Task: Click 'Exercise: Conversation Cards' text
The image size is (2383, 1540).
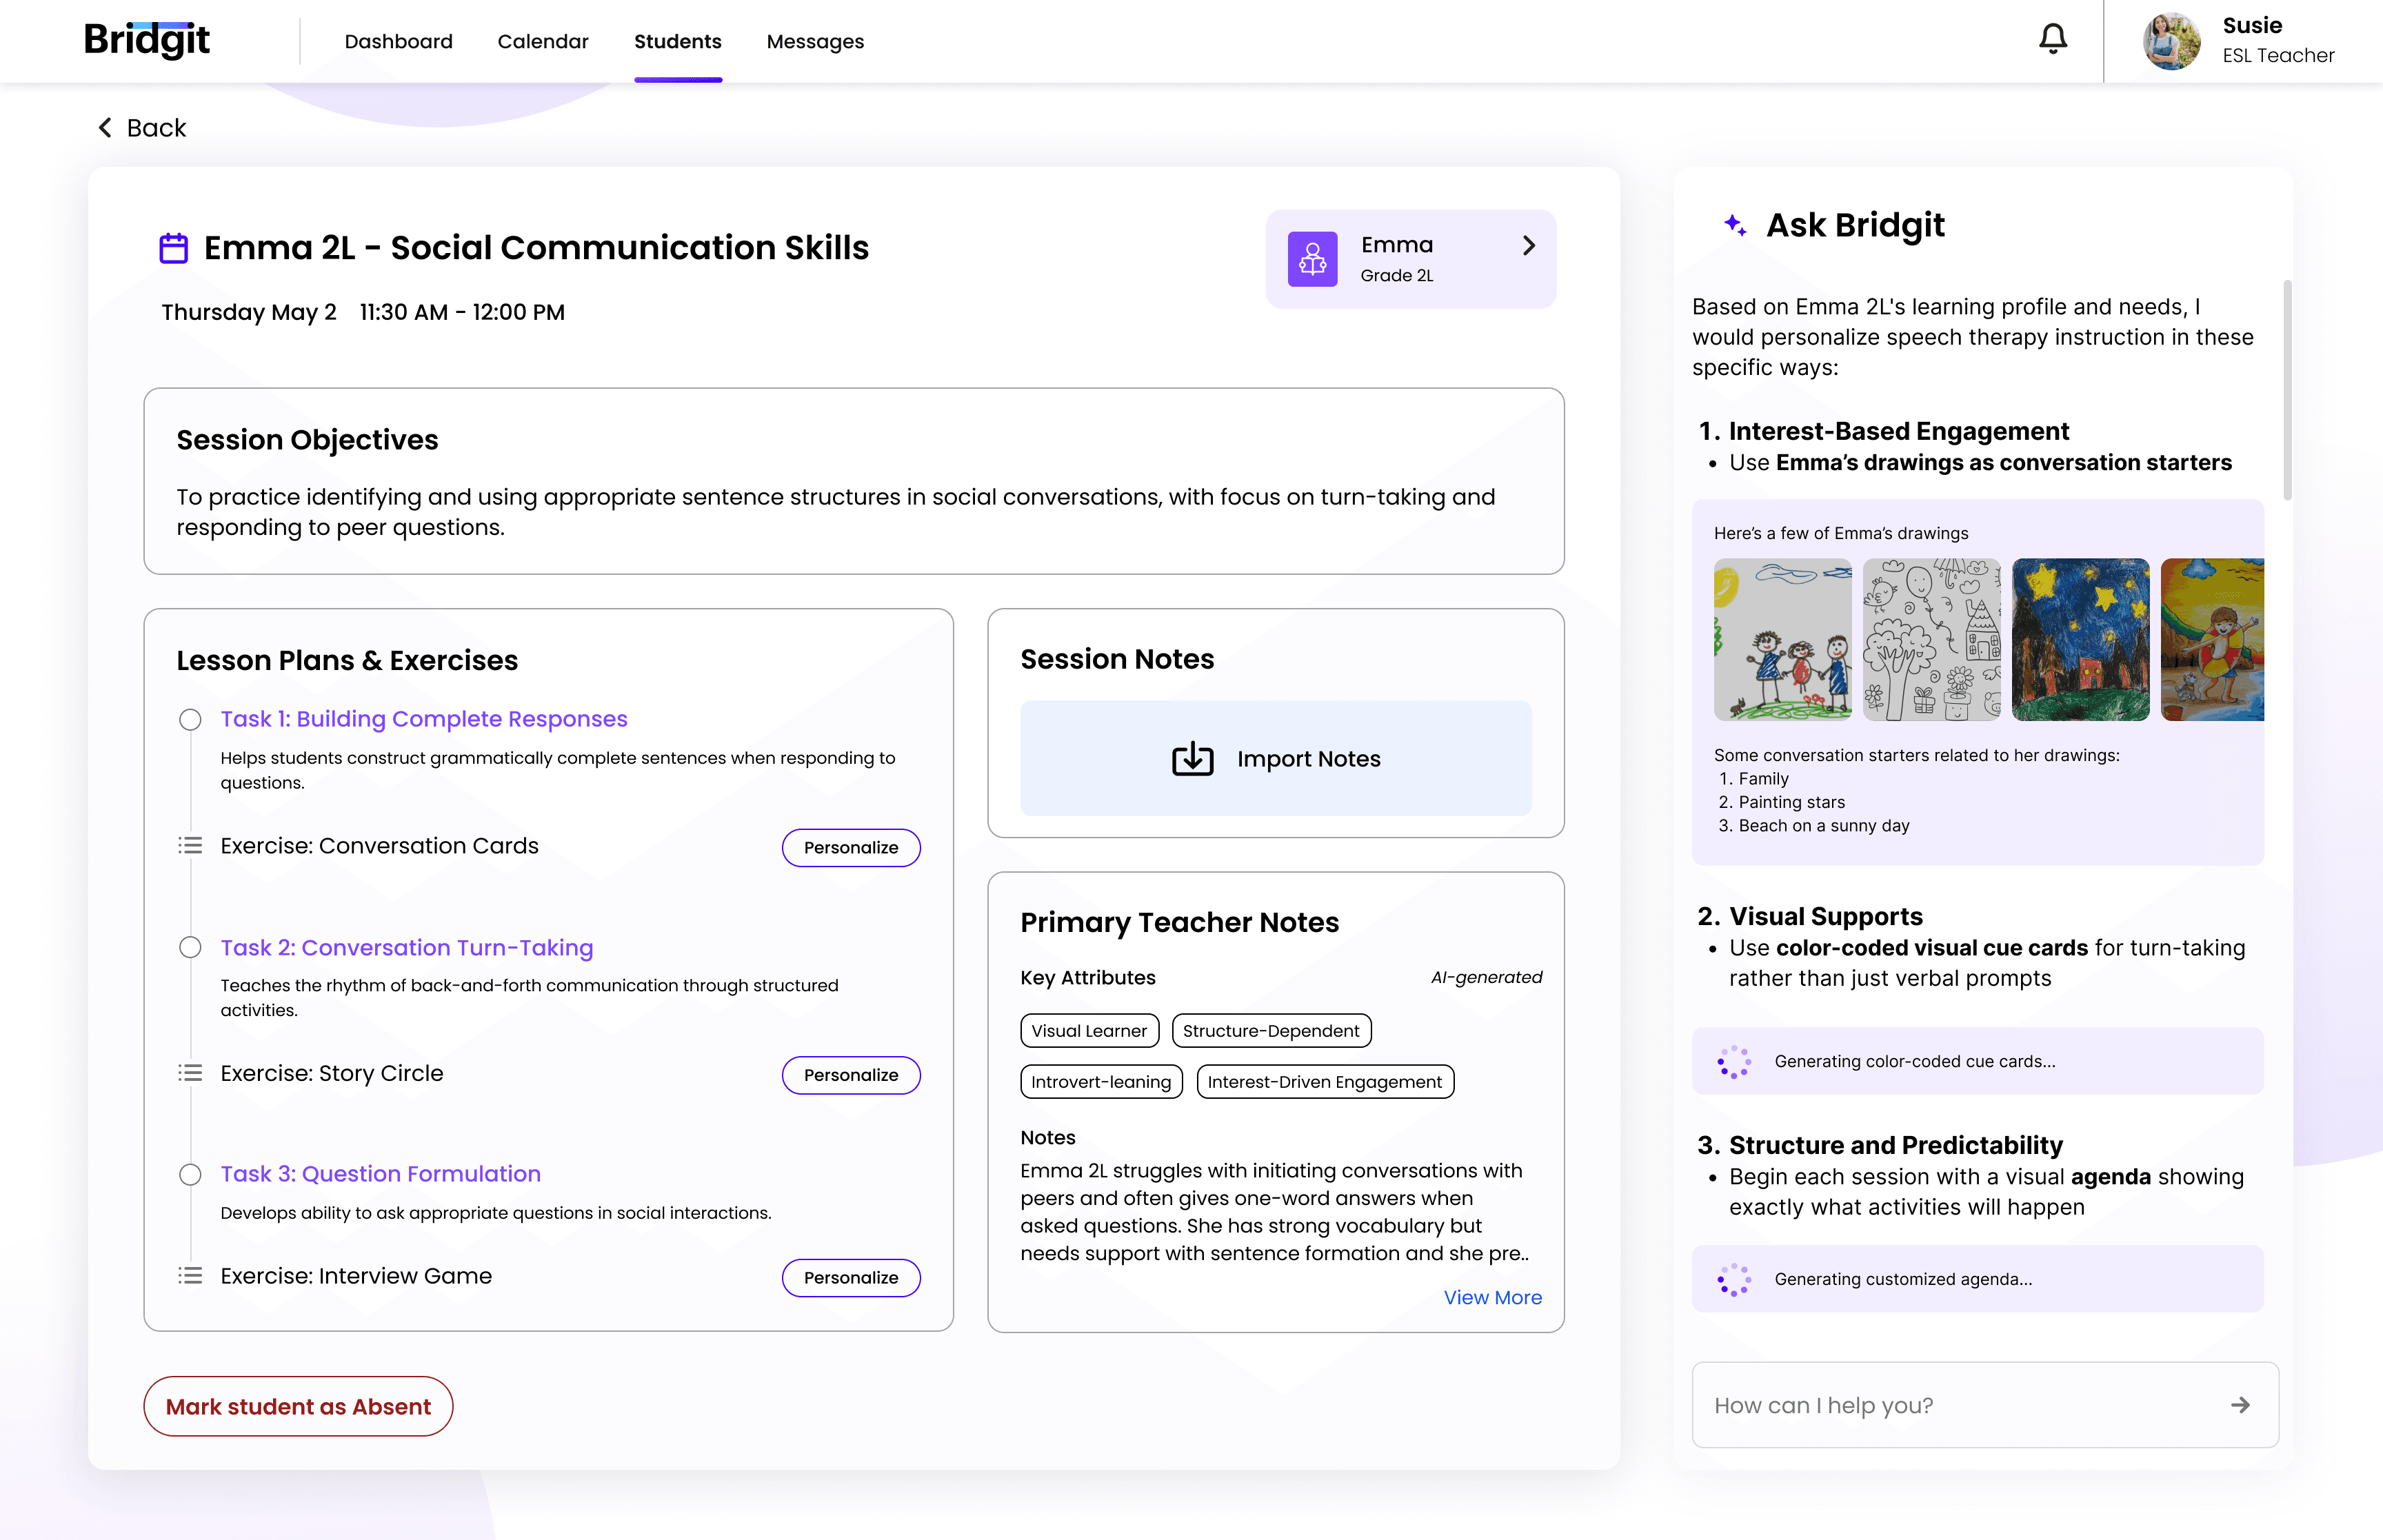Action: coord(379,847)
